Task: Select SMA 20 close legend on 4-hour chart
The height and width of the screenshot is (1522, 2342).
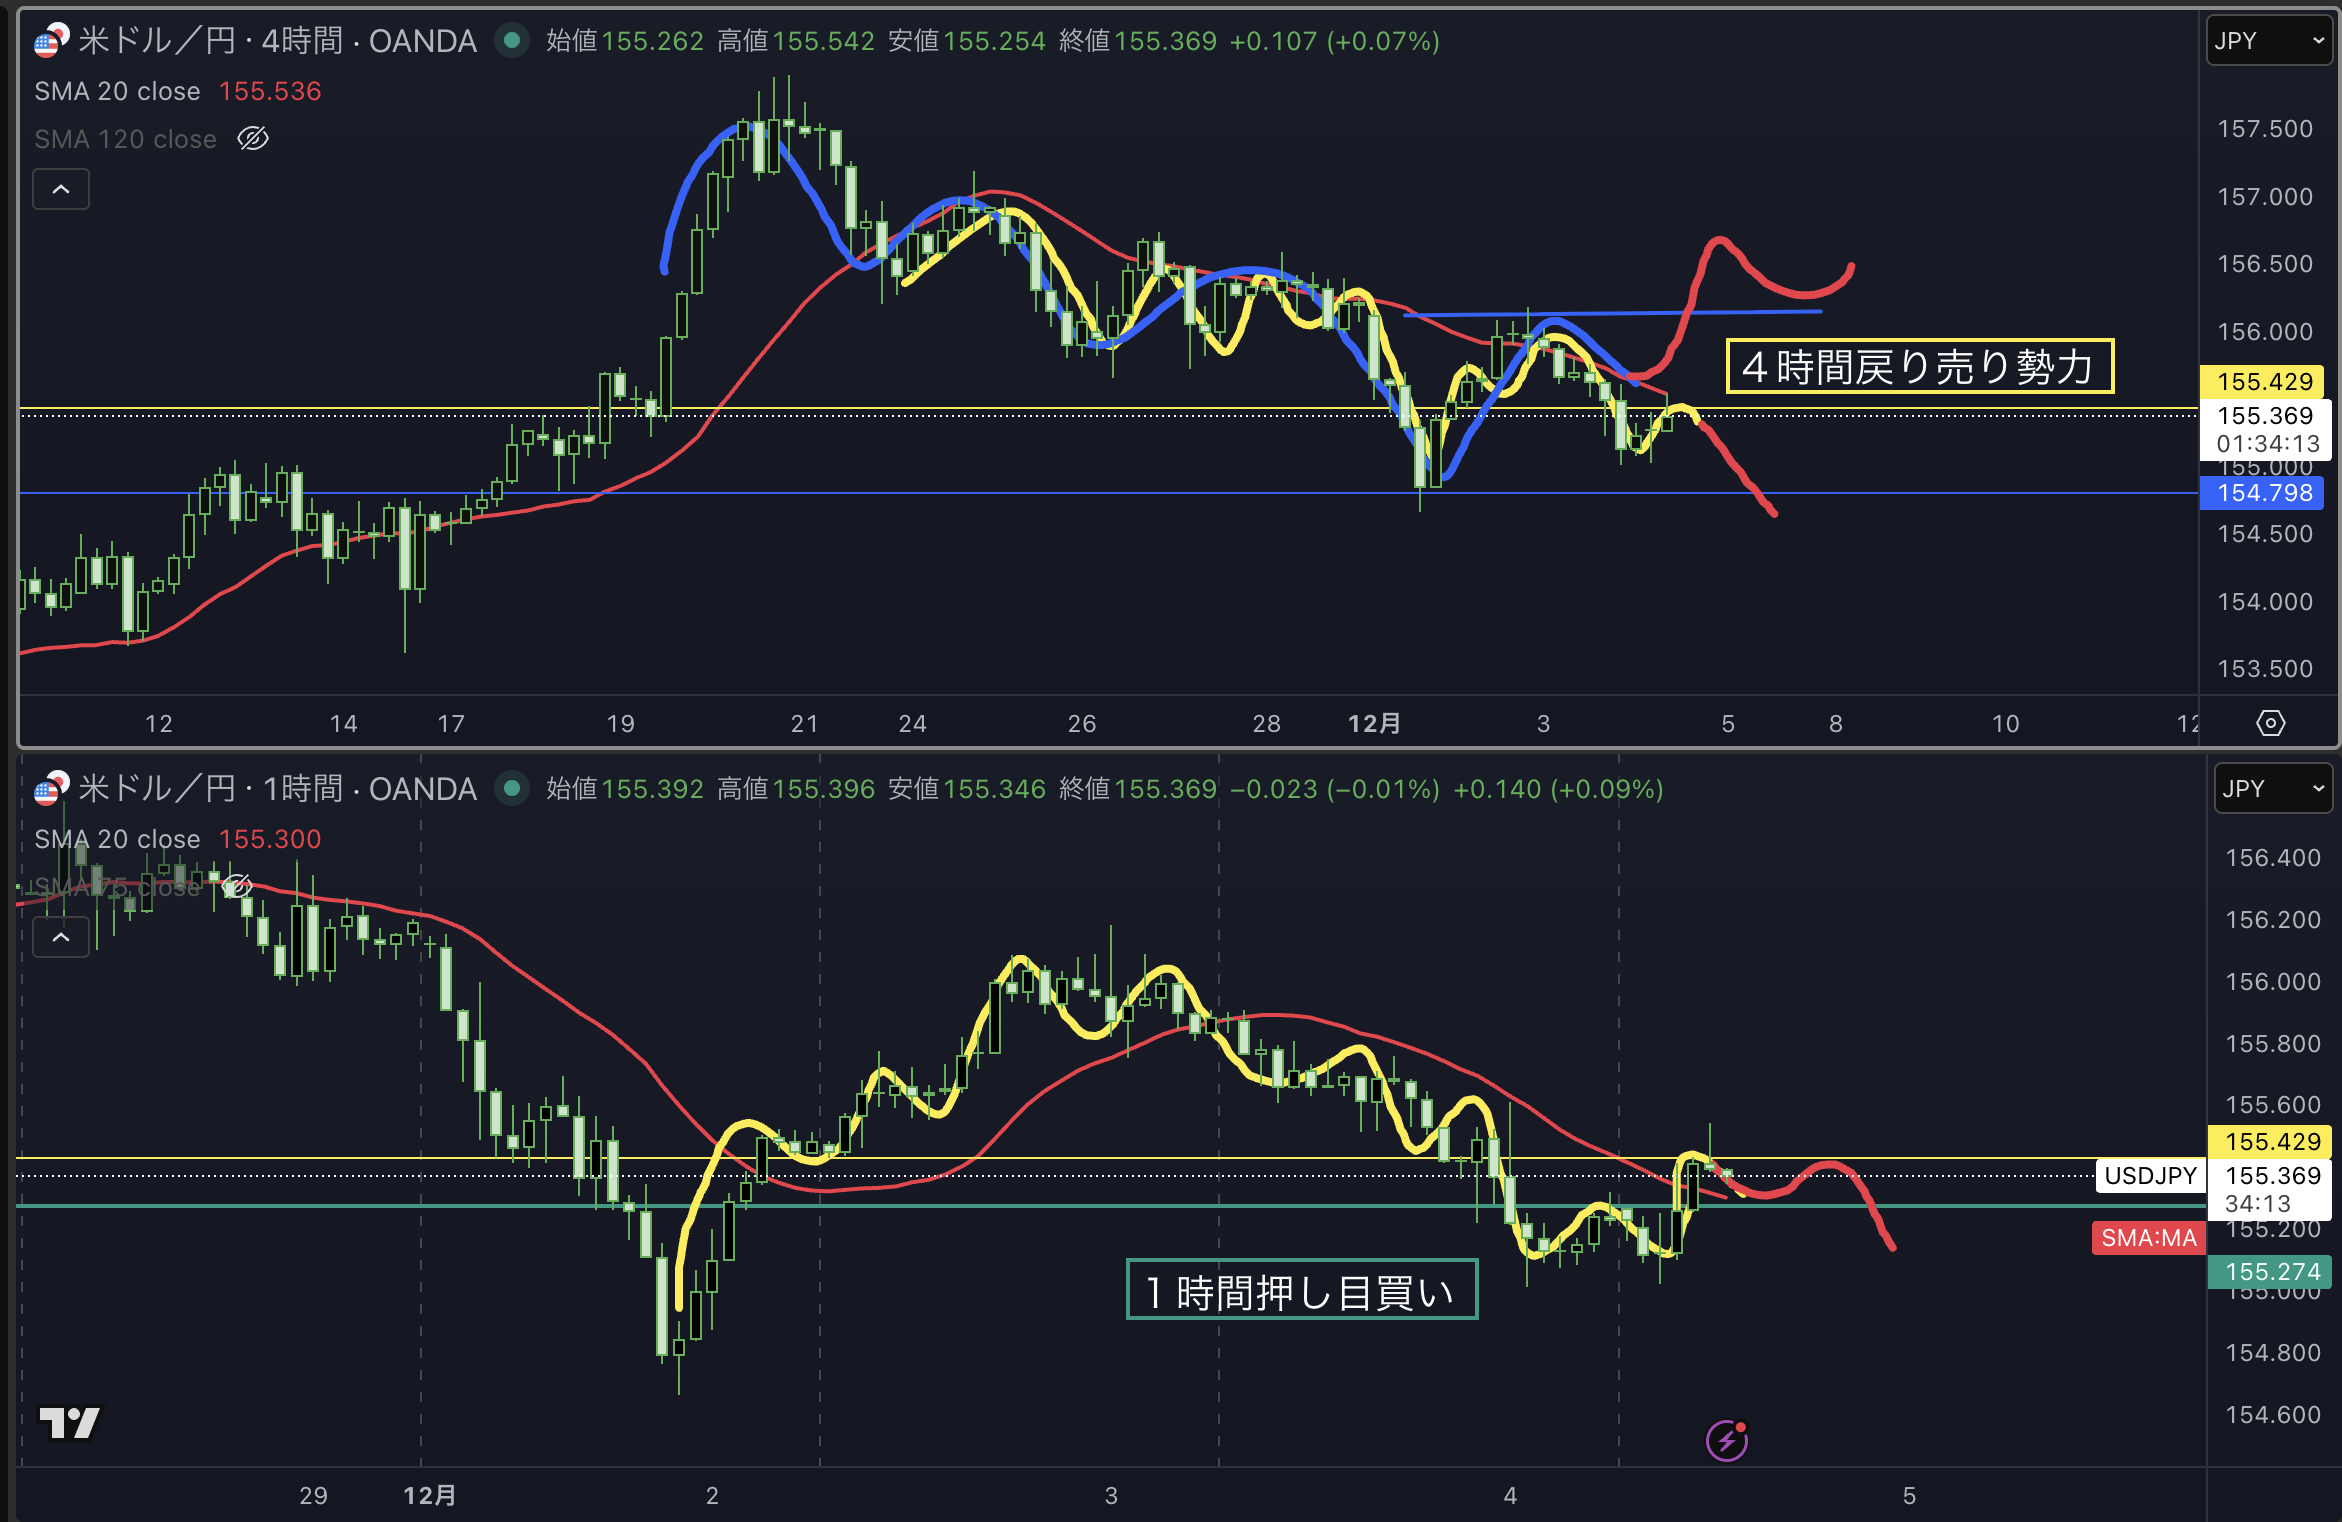Action: pos(117,91)
